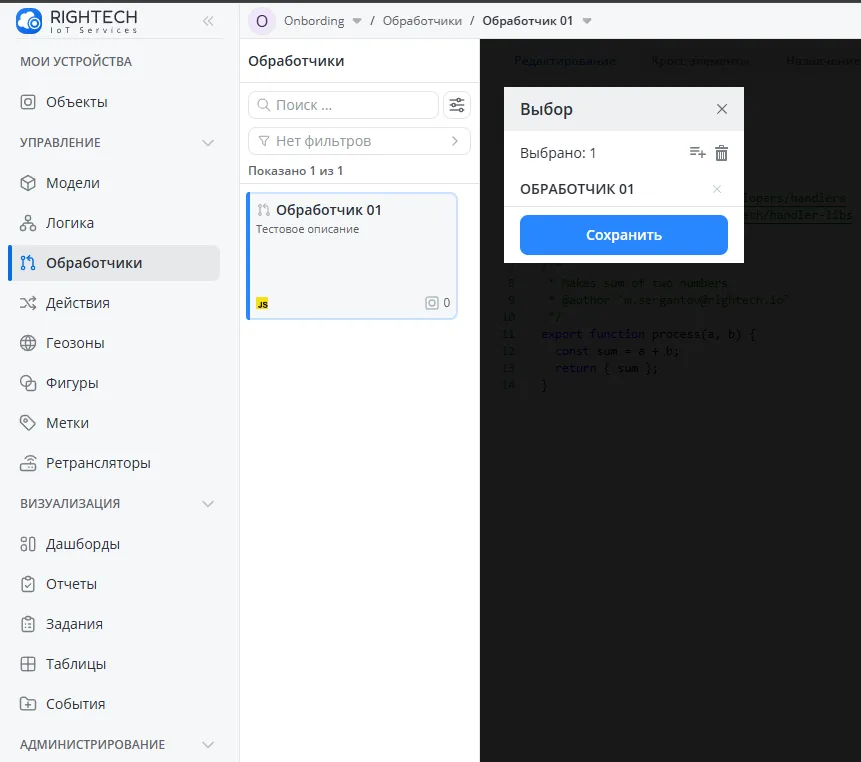
Task: Click the objects count icon on card
Action: [x=432, y=303]
